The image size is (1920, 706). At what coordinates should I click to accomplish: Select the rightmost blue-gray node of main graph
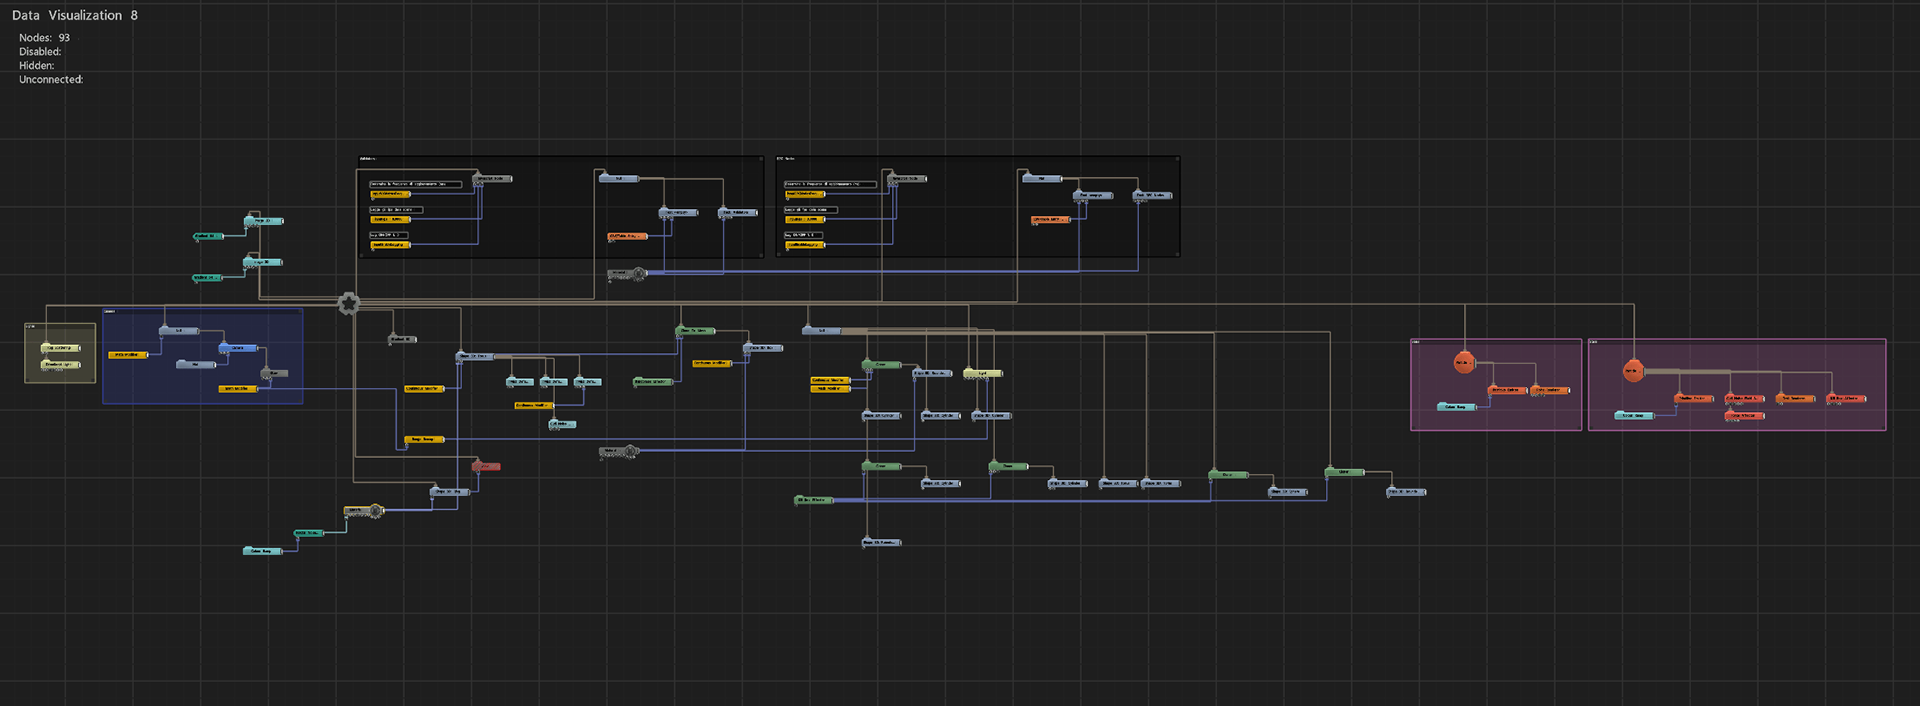[x=1406, y=491]
